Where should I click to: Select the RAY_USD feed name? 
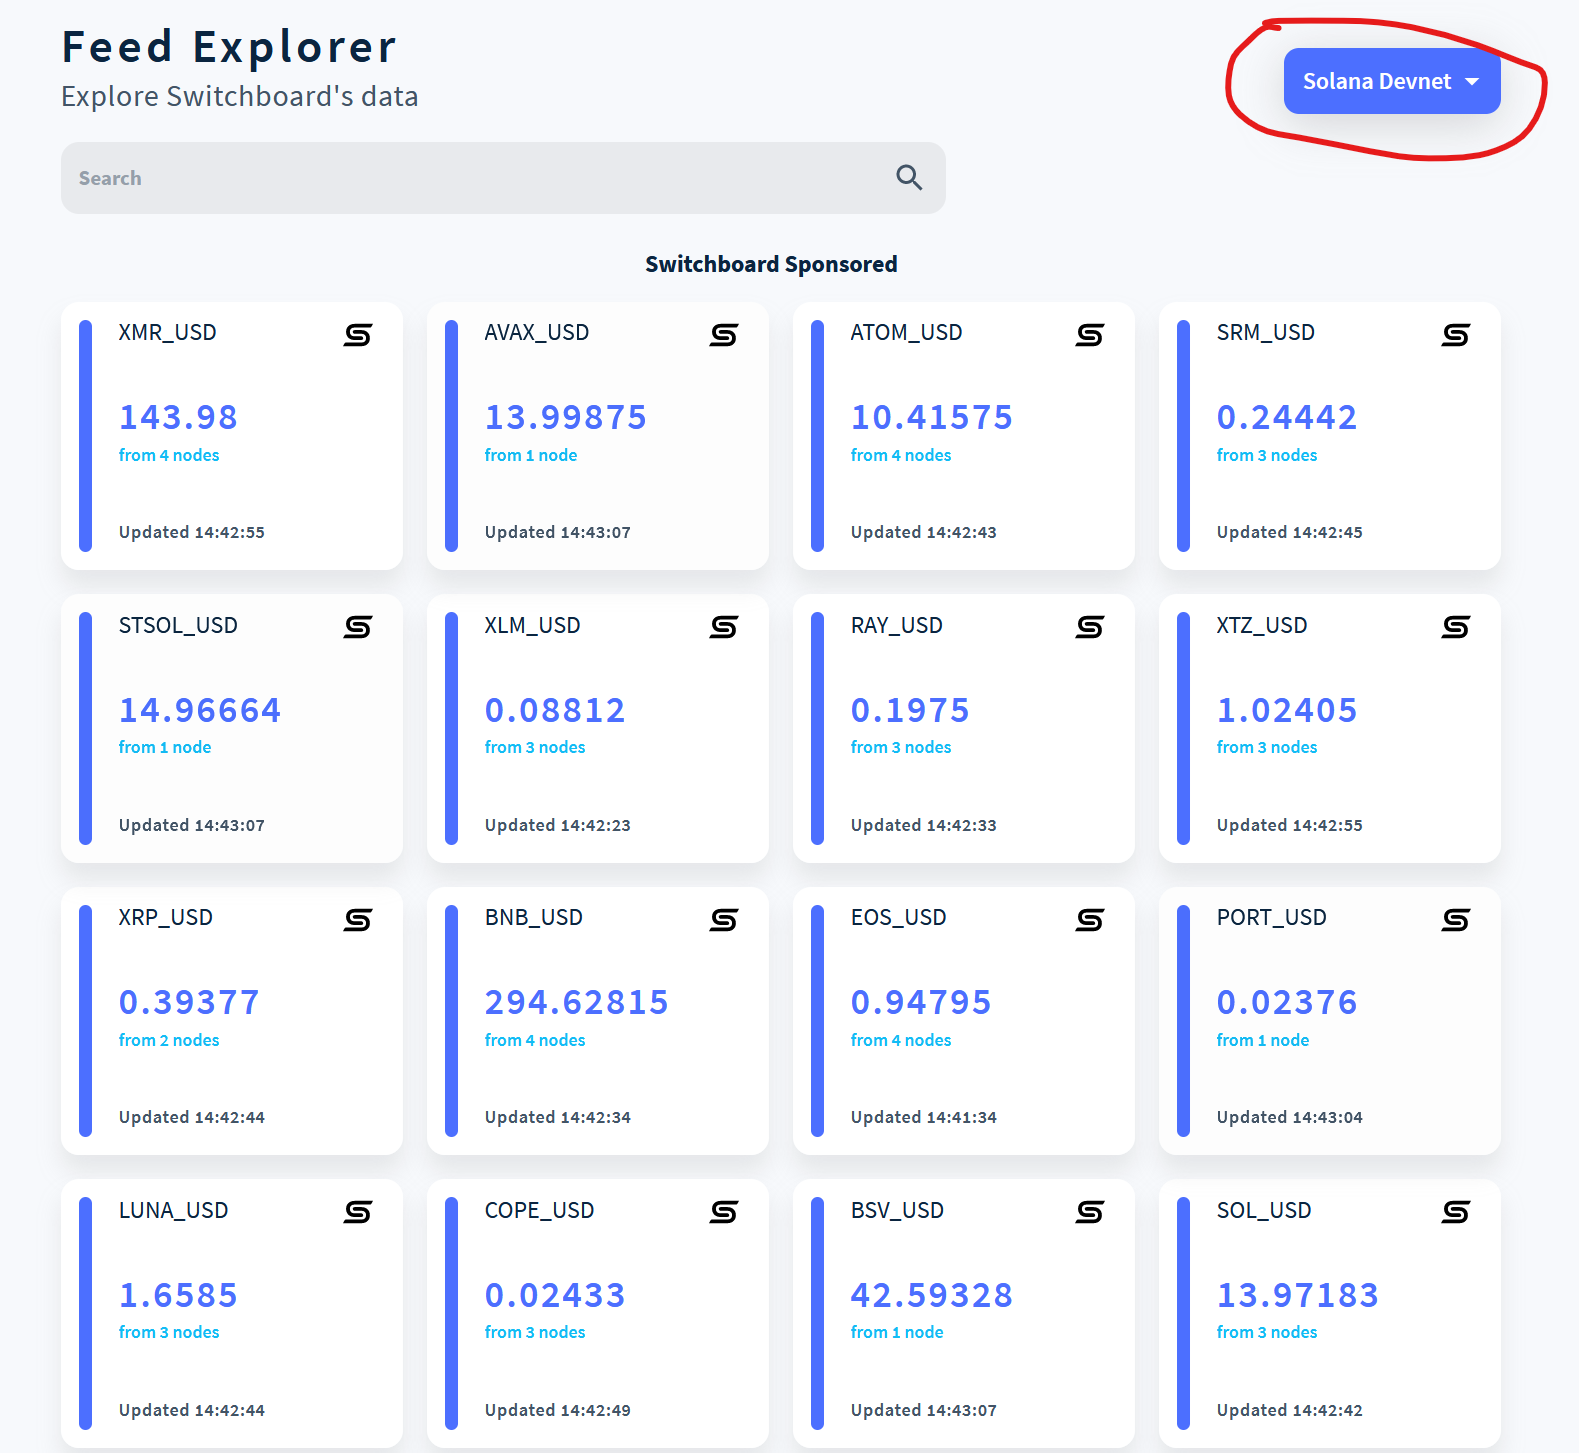pos(896,625)
